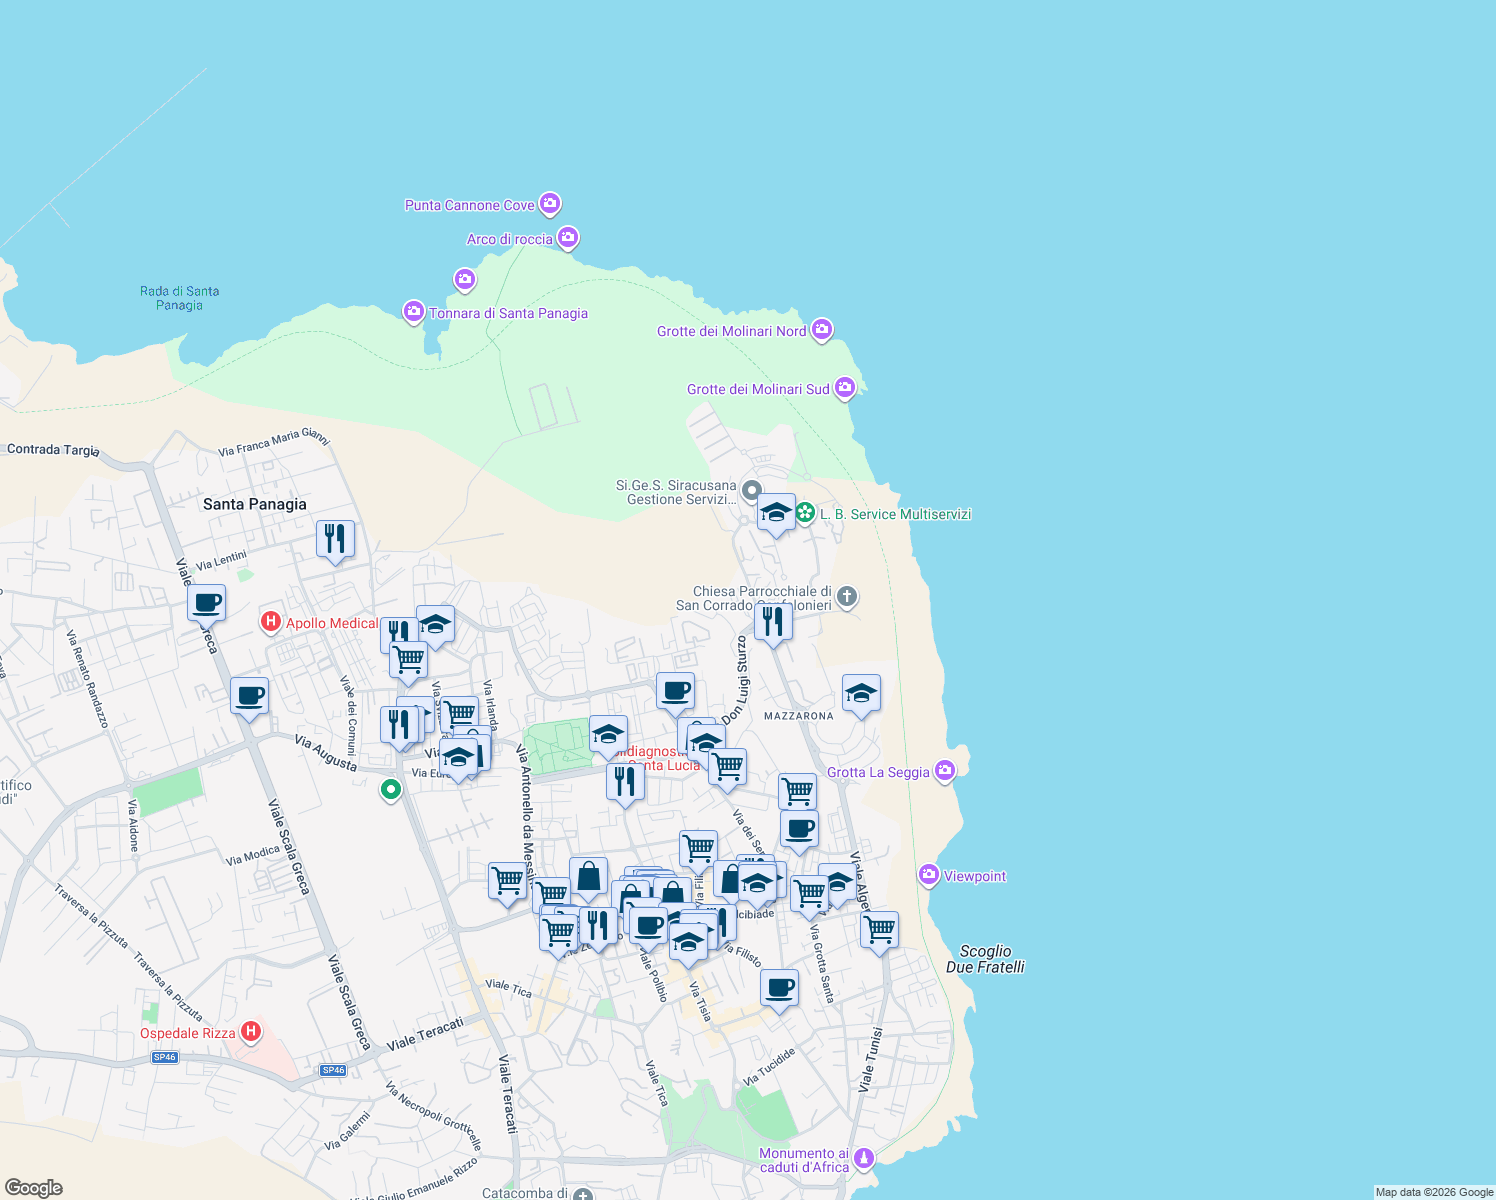Click the Apollo Medical hospital icon
This screenshot has width=1496, height=1200.
coord(271,623)
